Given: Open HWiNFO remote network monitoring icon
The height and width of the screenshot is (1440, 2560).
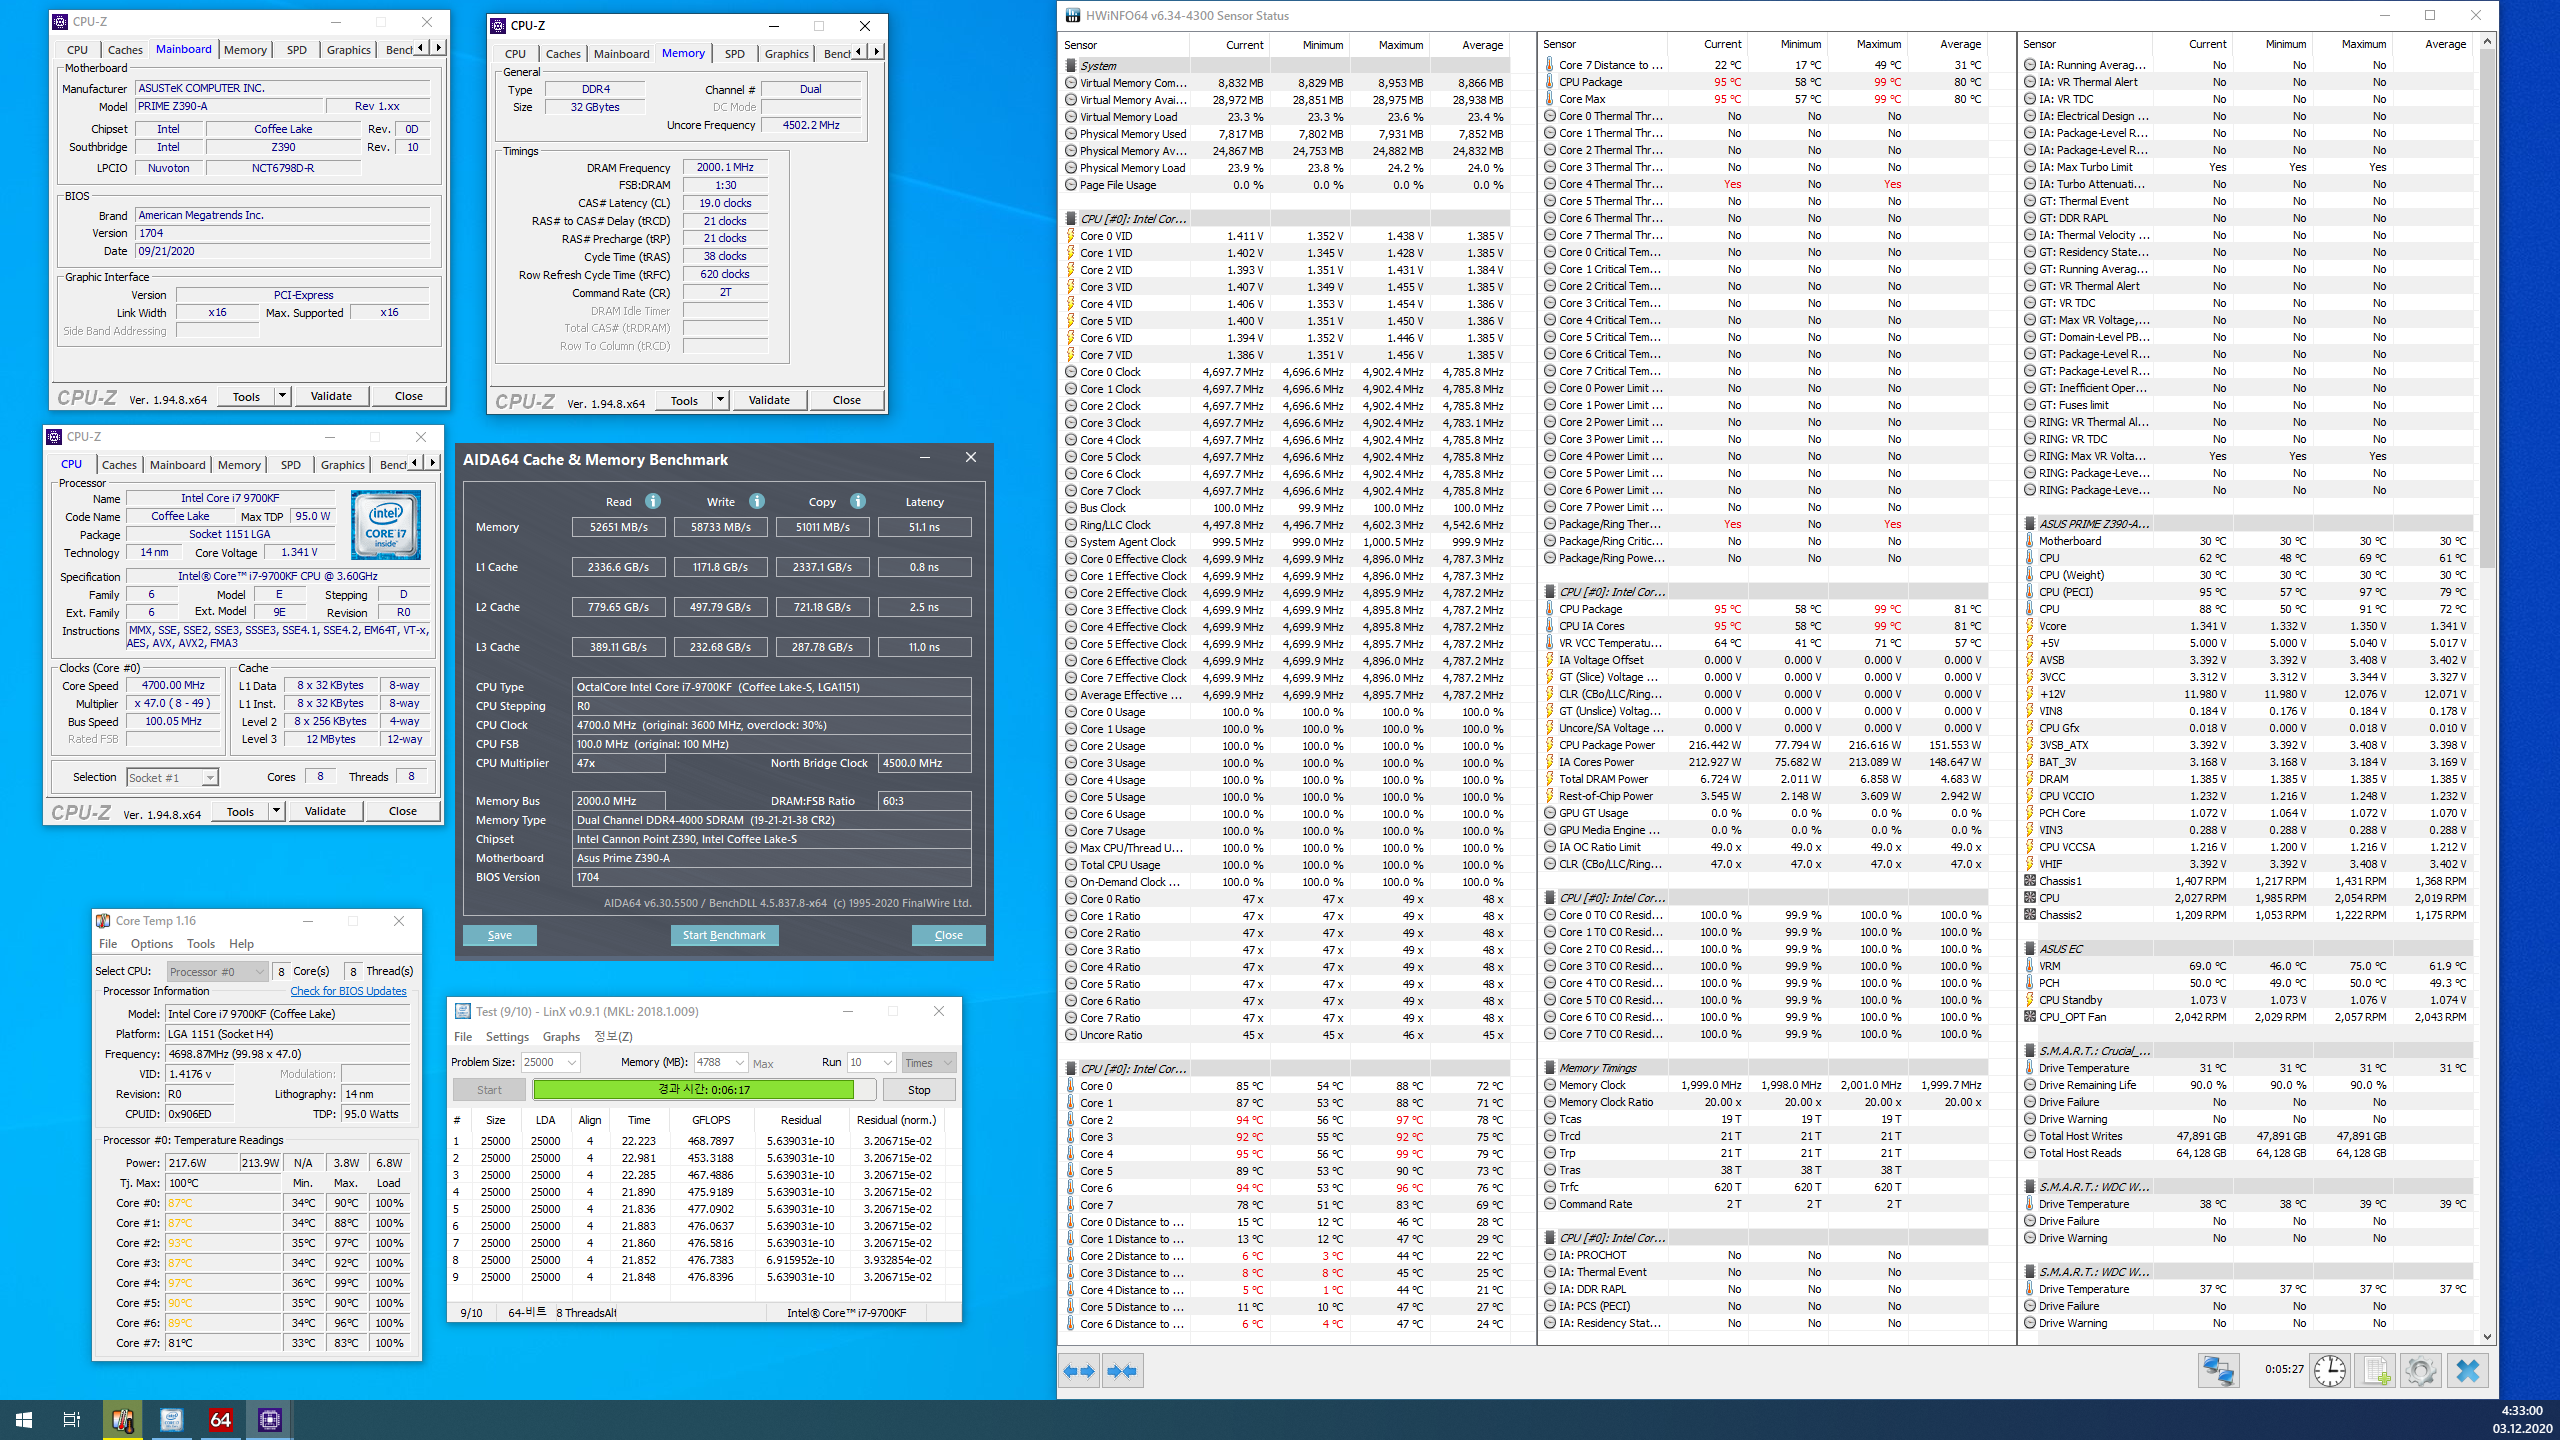Looking at the screenshot, I should [2217, 1370].
